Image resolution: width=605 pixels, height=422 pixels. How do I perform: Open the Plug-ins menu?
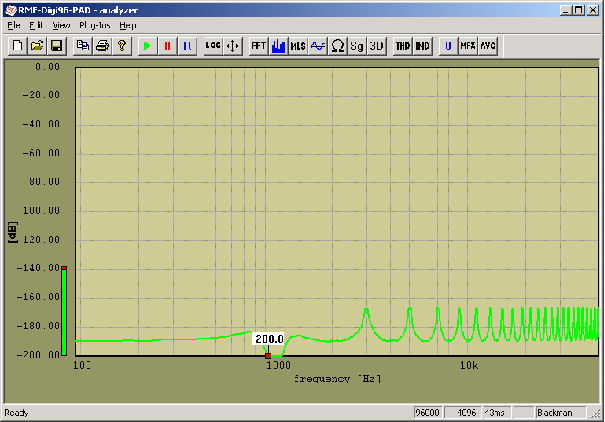pos(93,24)
